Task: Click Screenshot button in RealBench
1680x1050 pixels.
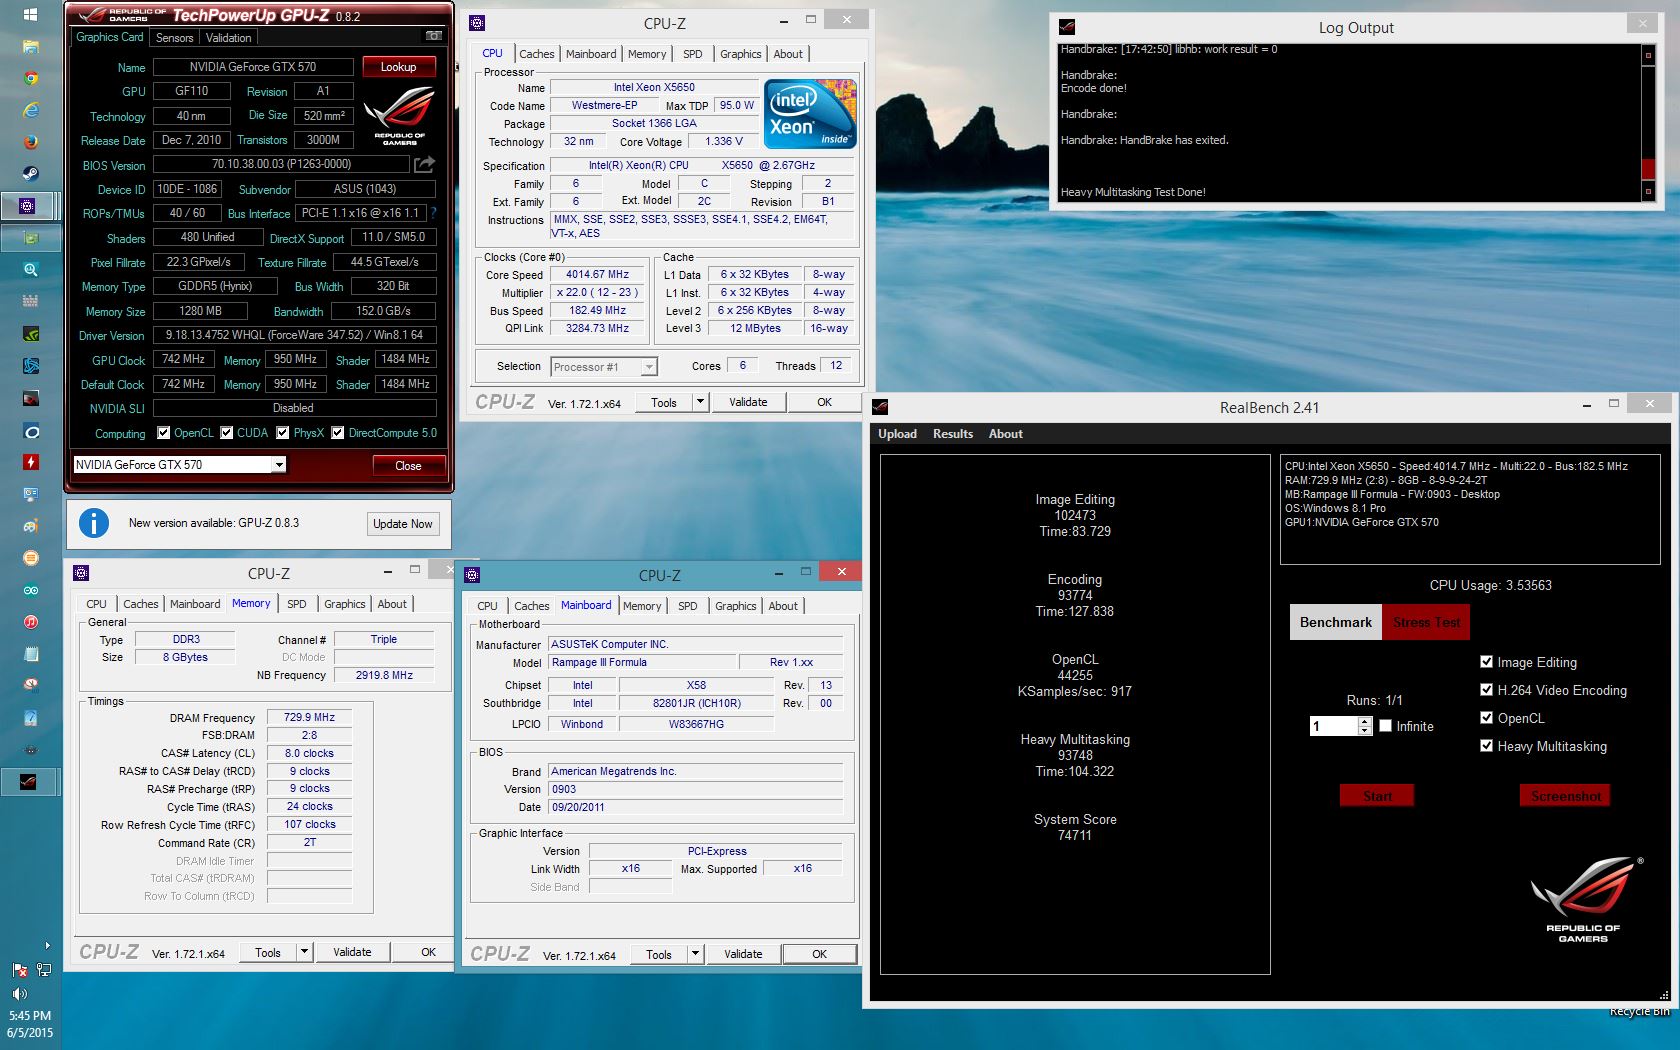Action: (x=1565, y=796)
